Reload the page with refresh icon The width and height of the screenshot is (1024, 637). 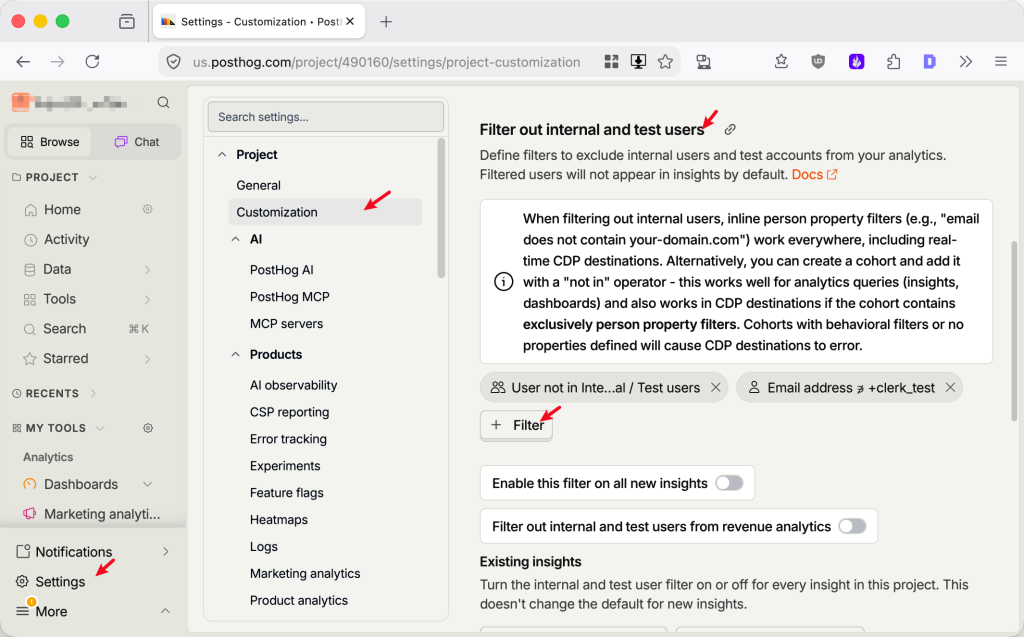93,61
